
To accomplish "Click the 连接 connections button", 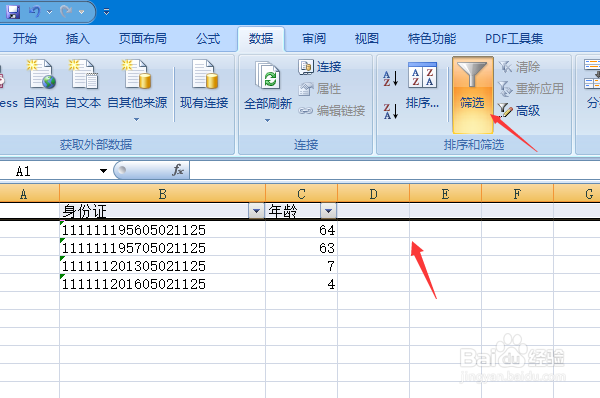I will coord(320,67).
